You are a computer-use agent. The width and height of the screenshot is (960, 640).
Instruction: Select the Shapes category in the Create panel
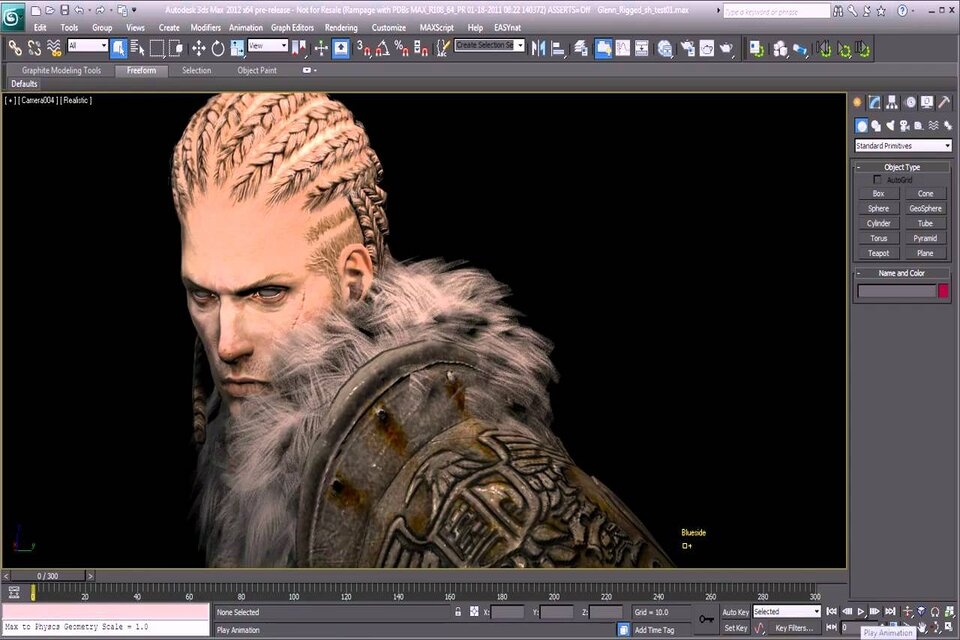coord(874,125)
